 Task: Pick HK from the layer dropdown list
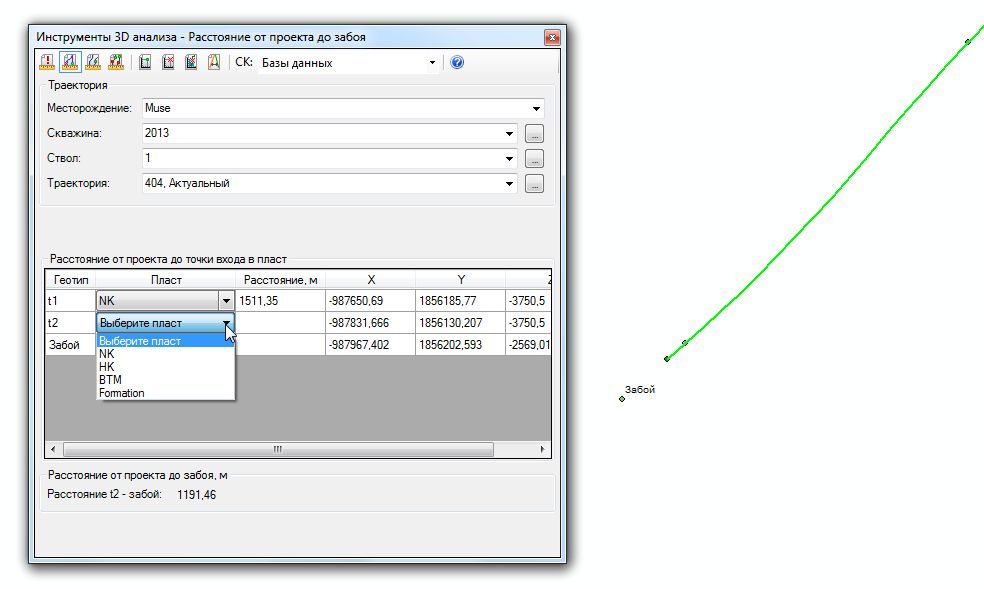click(107, 367)
